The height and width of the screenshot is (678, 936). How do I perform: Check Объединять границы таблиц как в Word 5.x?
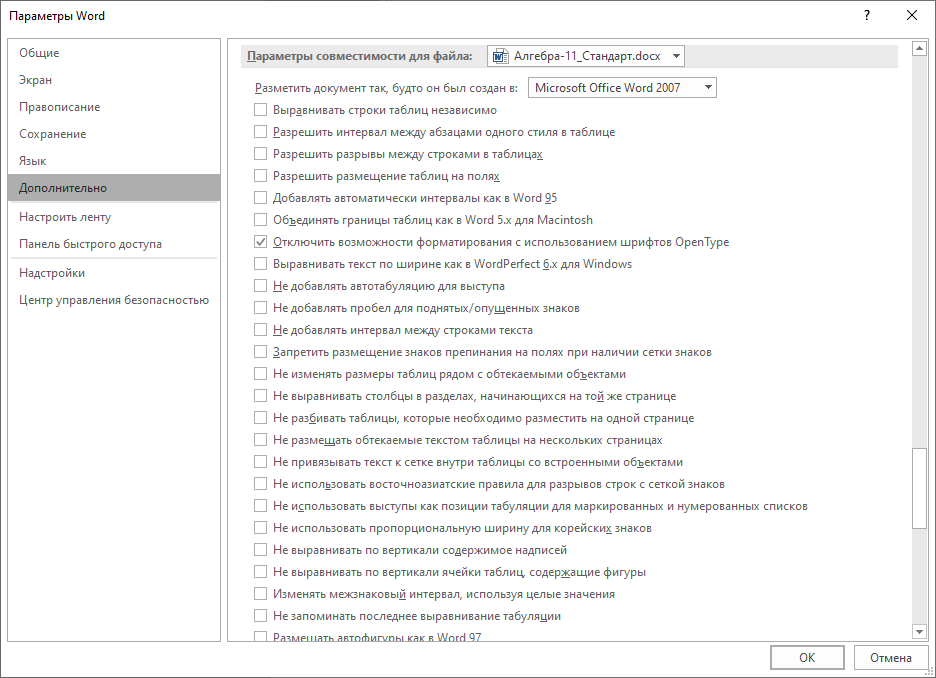[x=260, y=220]
